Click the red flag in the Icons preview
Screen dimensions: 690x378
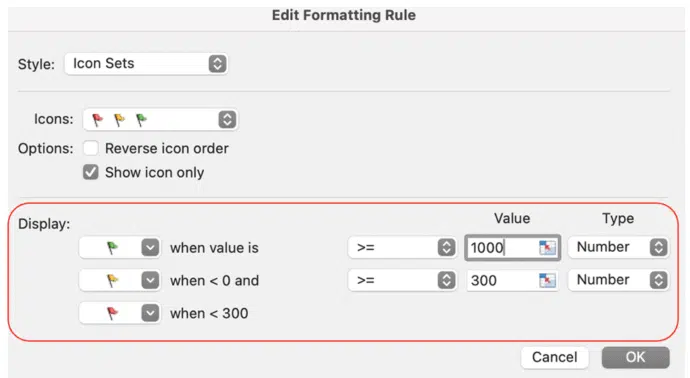coord(97,119)
